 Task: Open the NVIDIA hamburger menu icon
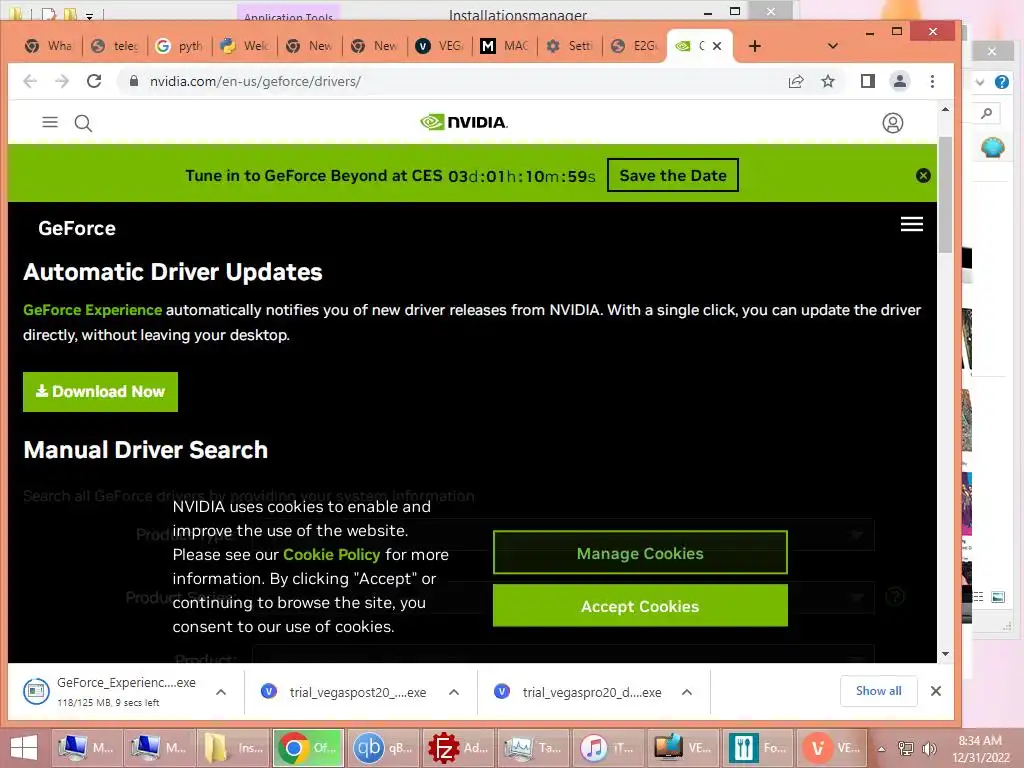pyautogui.click(x=50, y=122)
